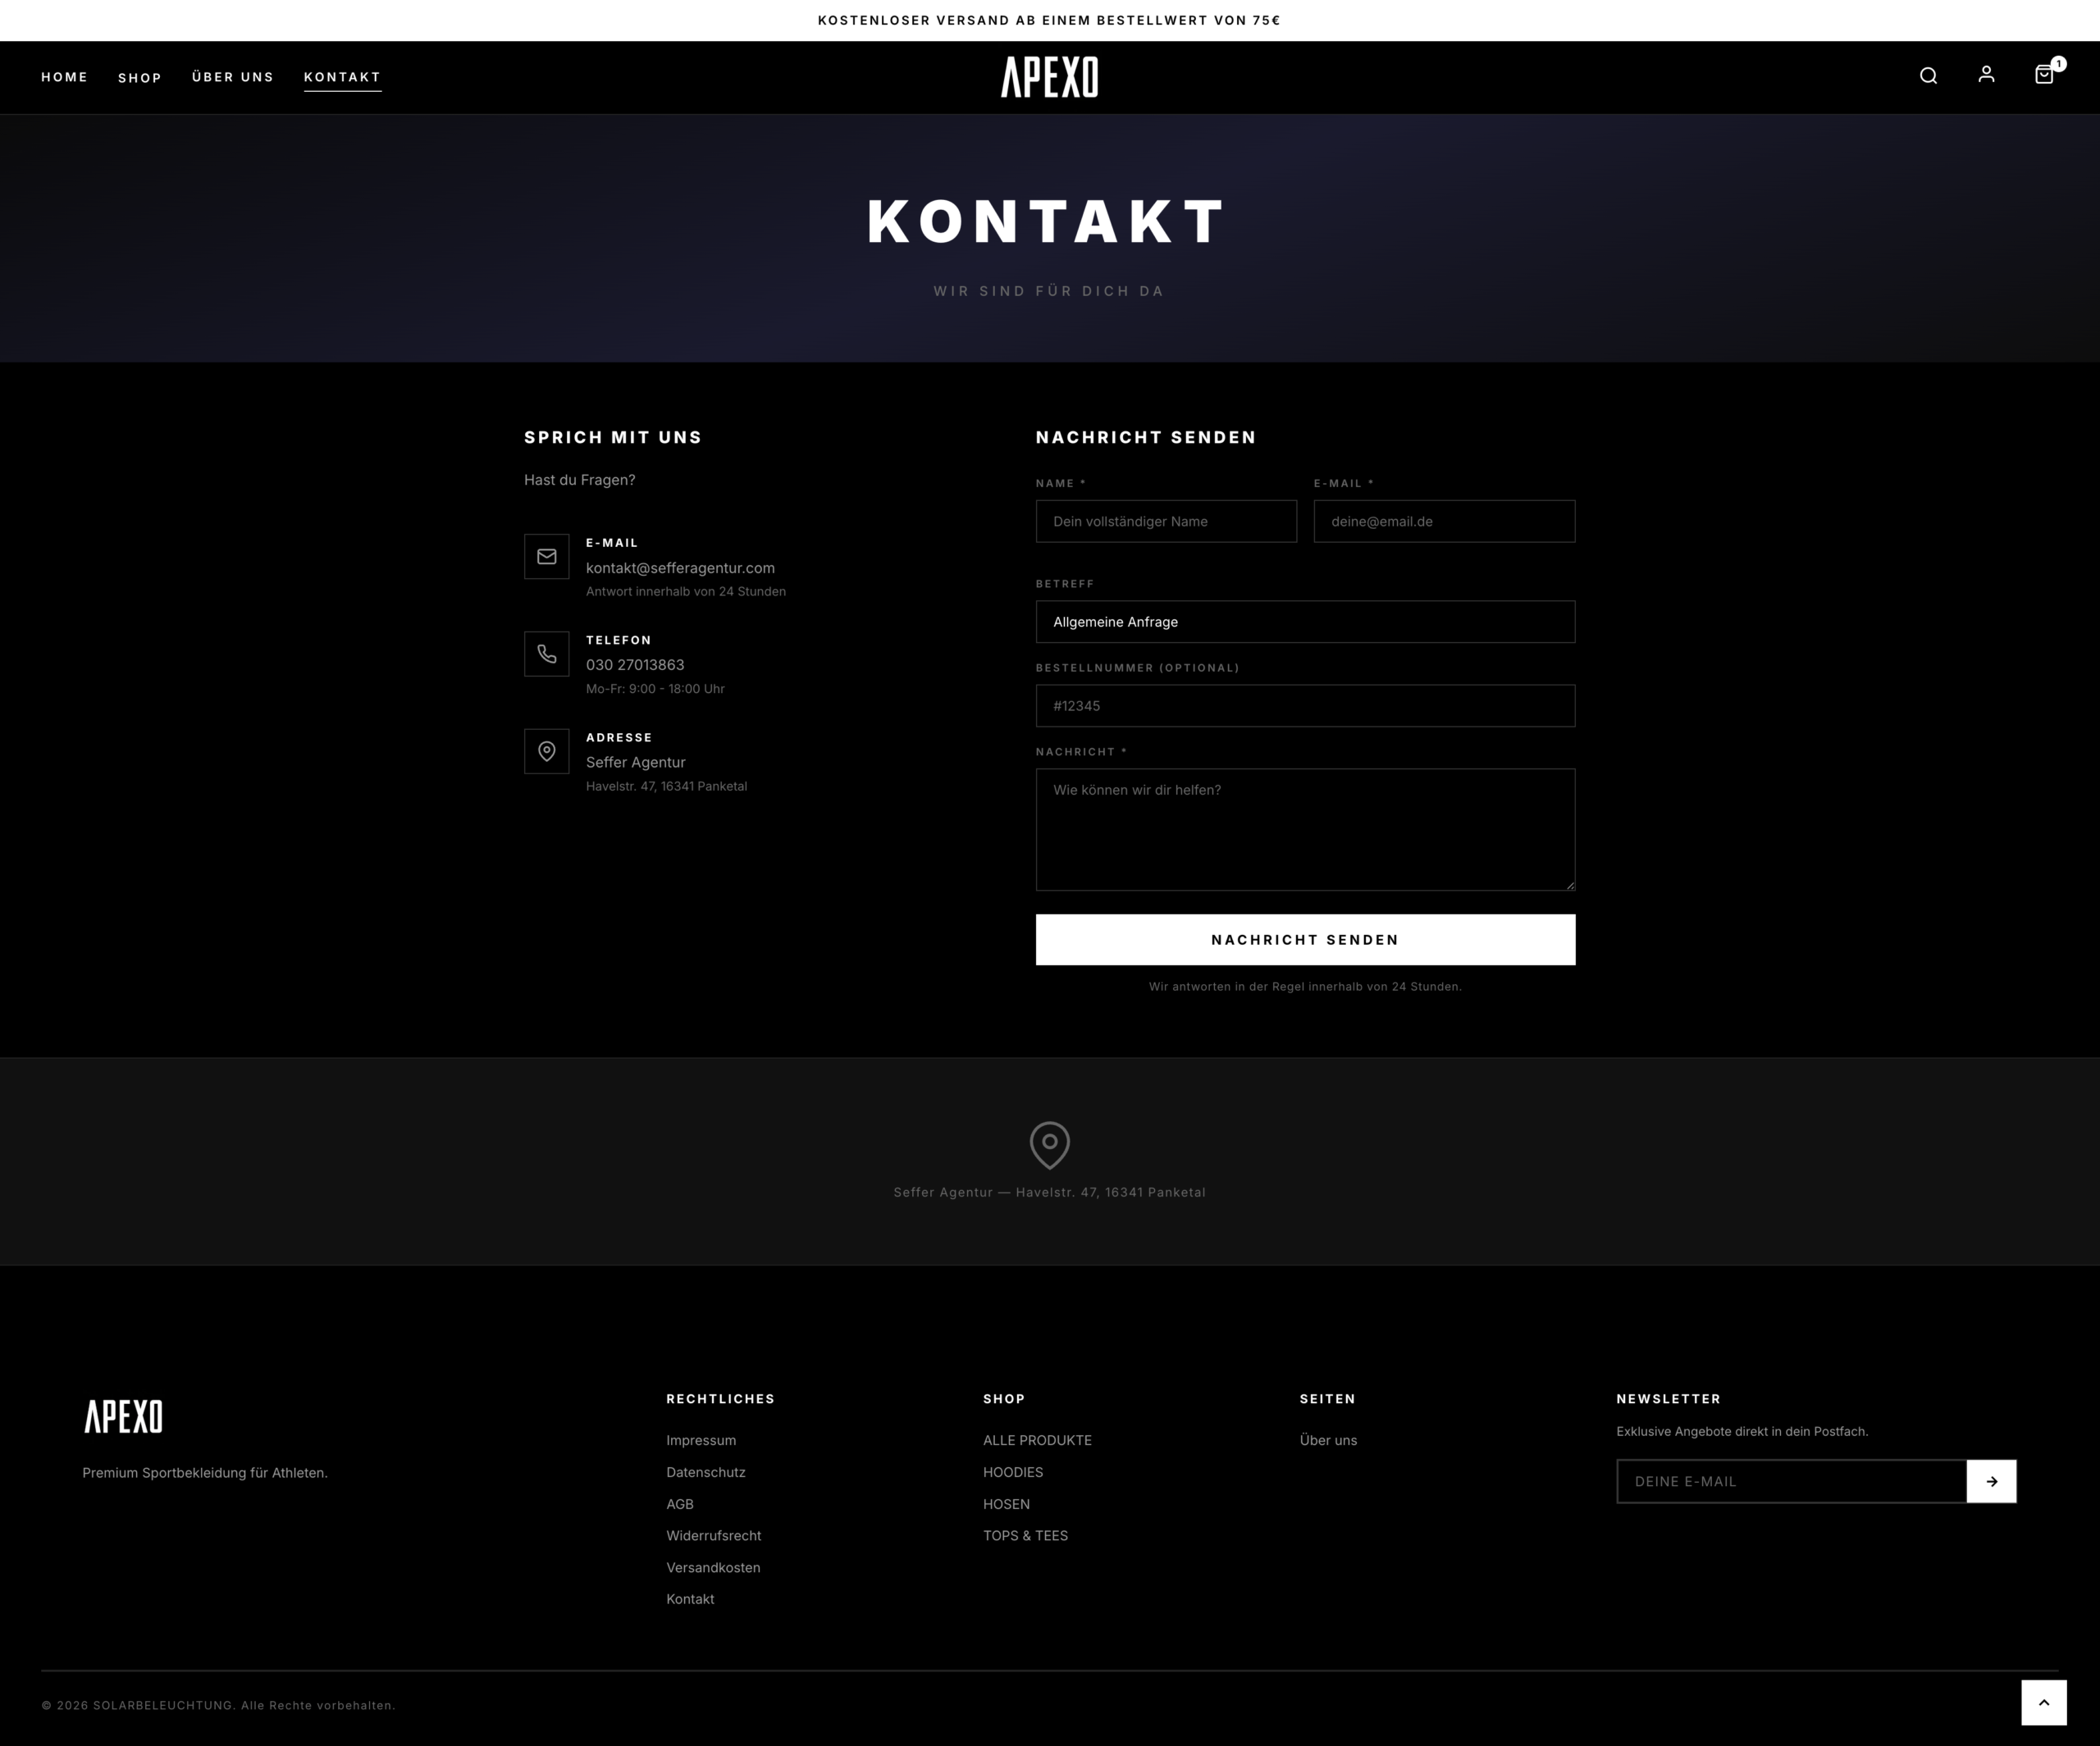Viewport: 2100px width, 1746px height.
Task: Click the small pin icon beside Adresse
Action: point(547,751)
